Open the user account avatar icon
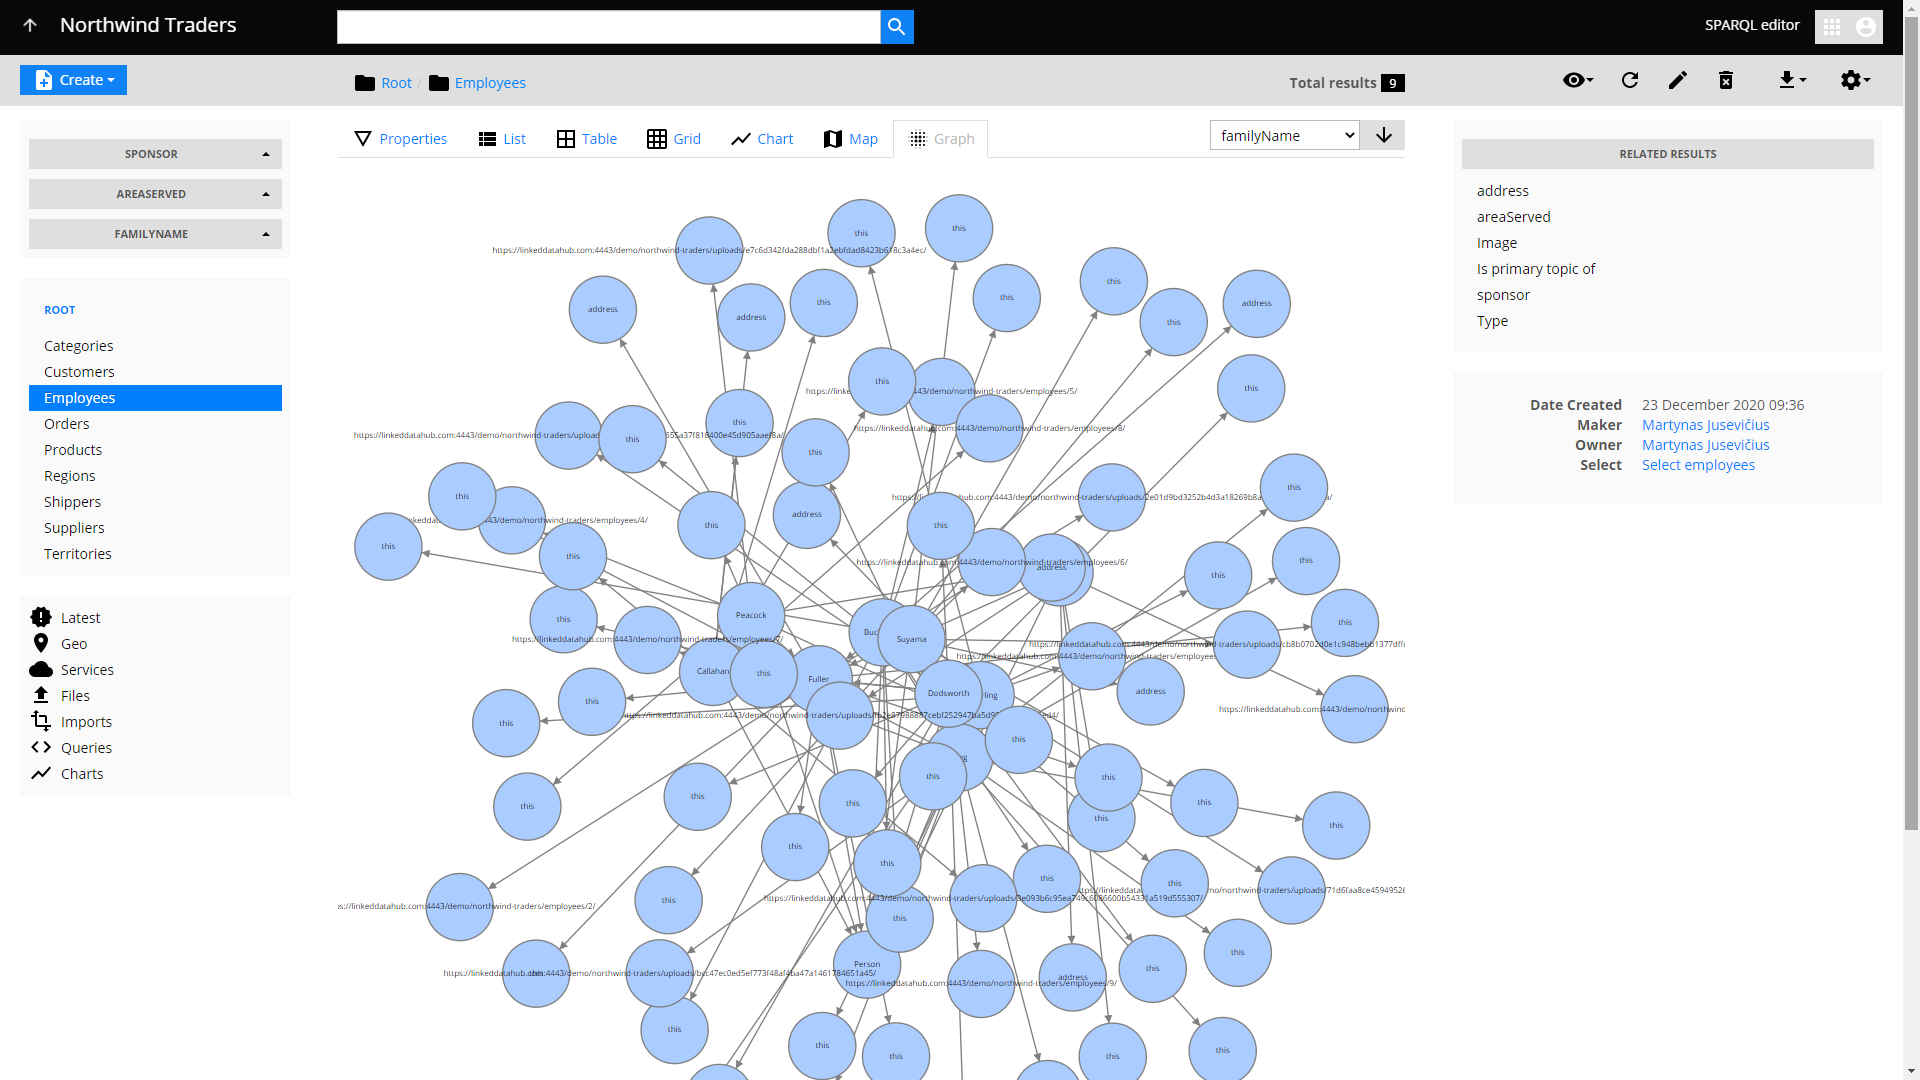1920x1080 pixels. (x=1866, y=27)
